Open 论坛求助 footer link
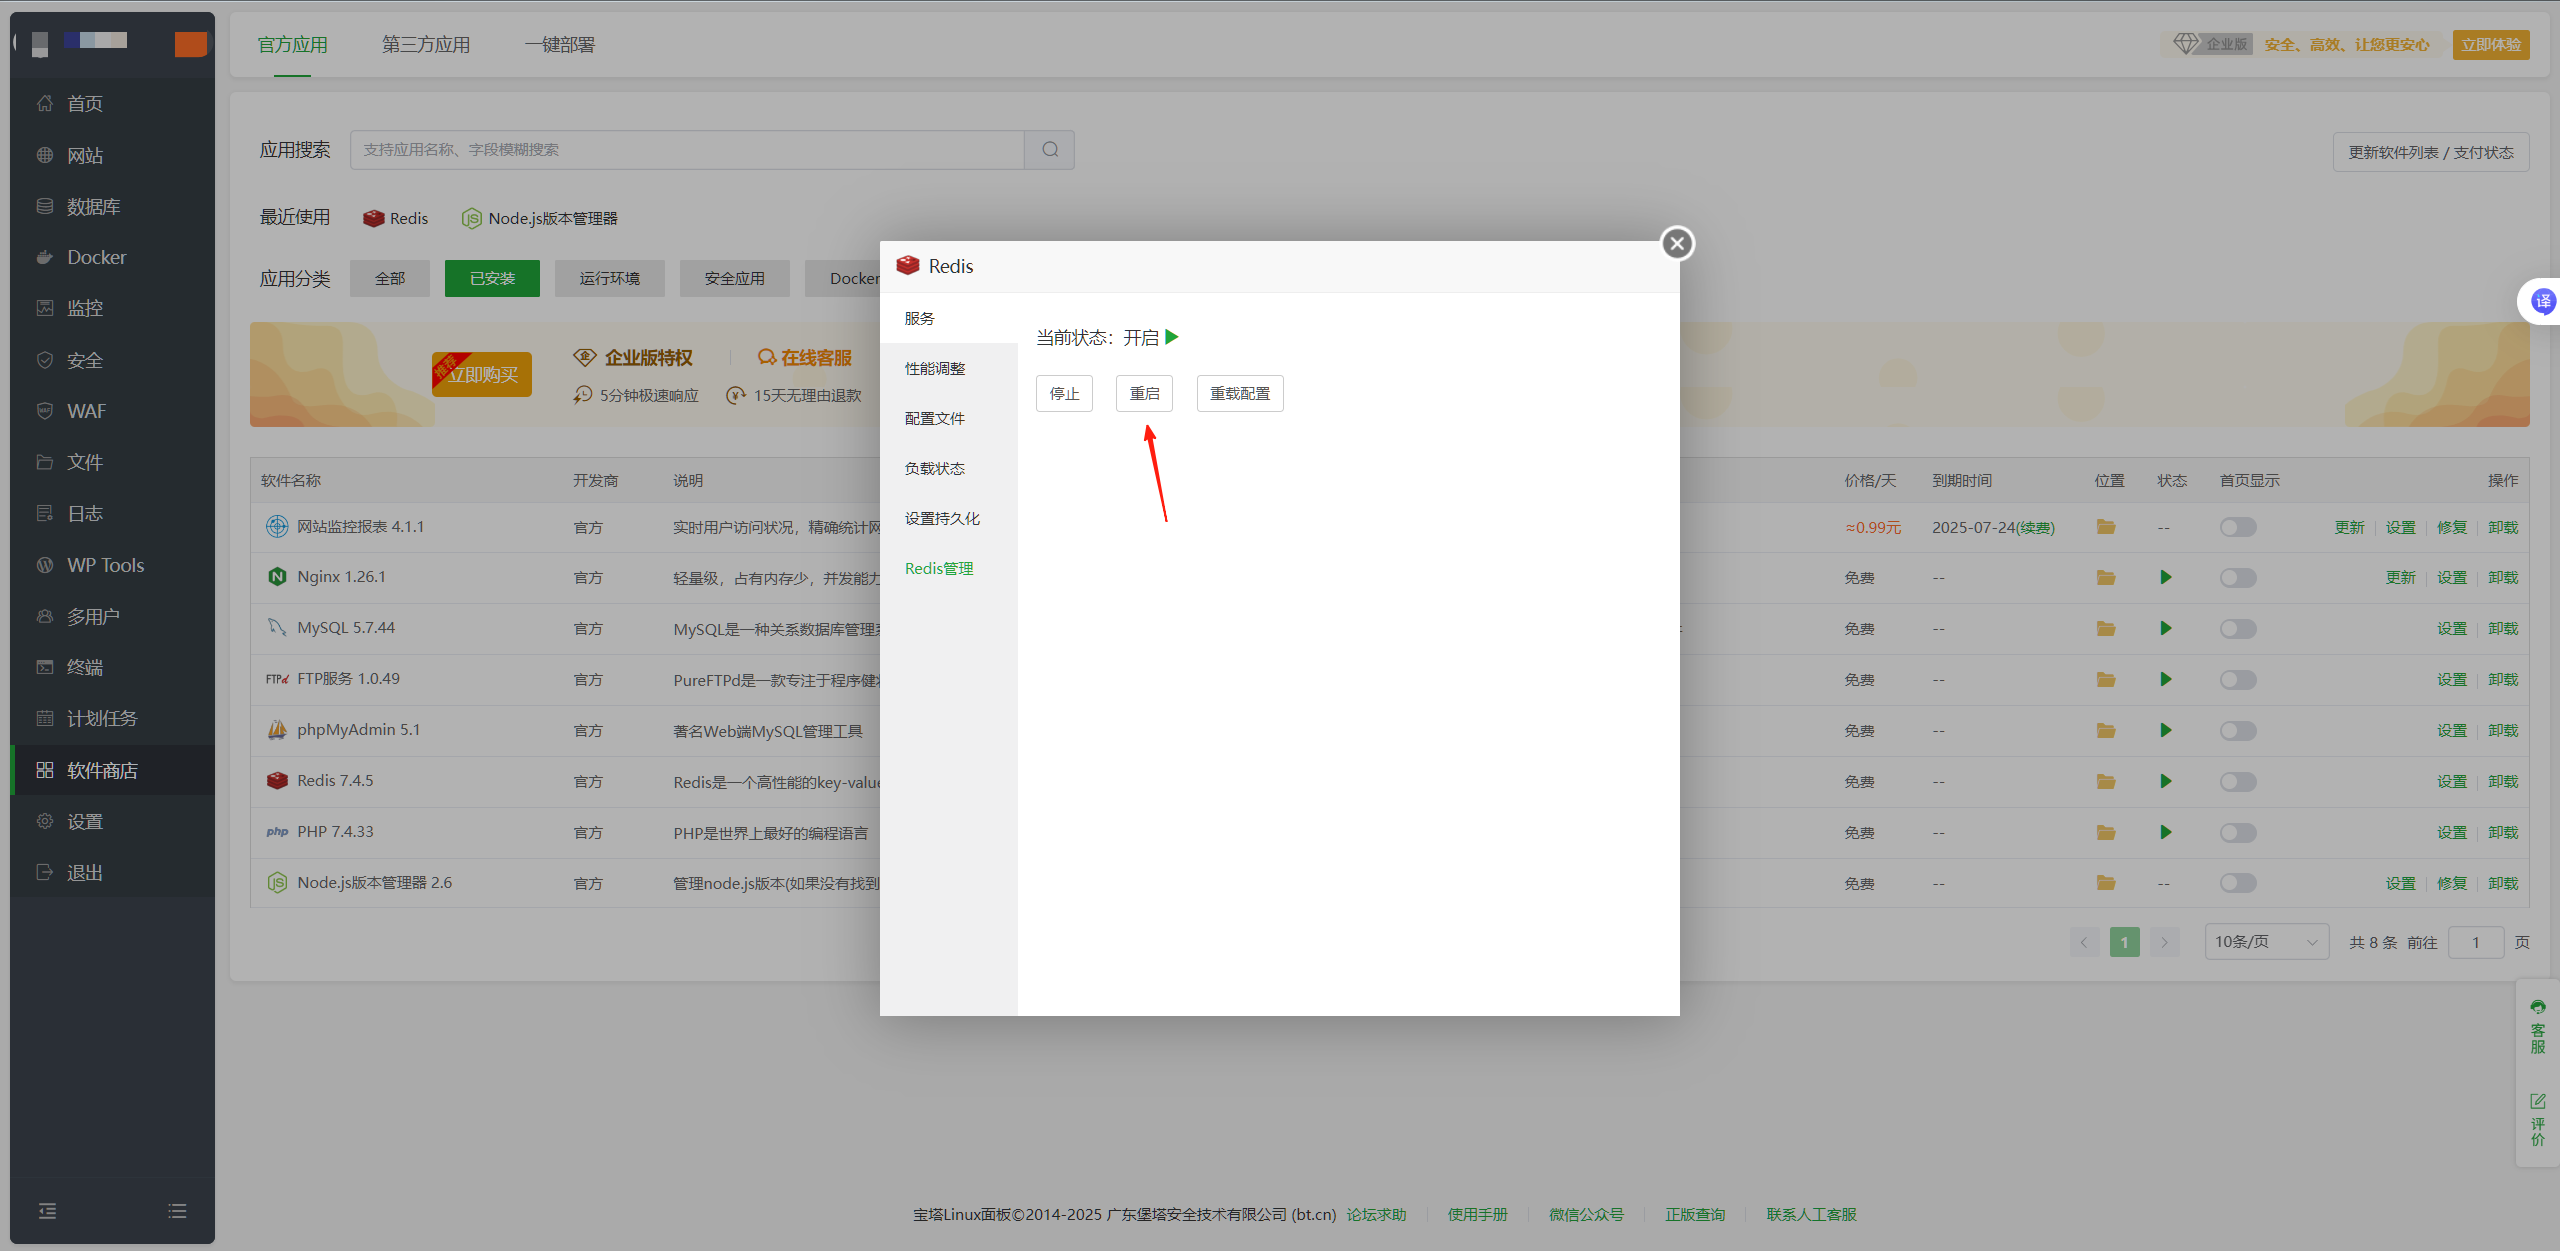The height and width of the screenshot is (1251, 2560). tap(1376, 1214)
